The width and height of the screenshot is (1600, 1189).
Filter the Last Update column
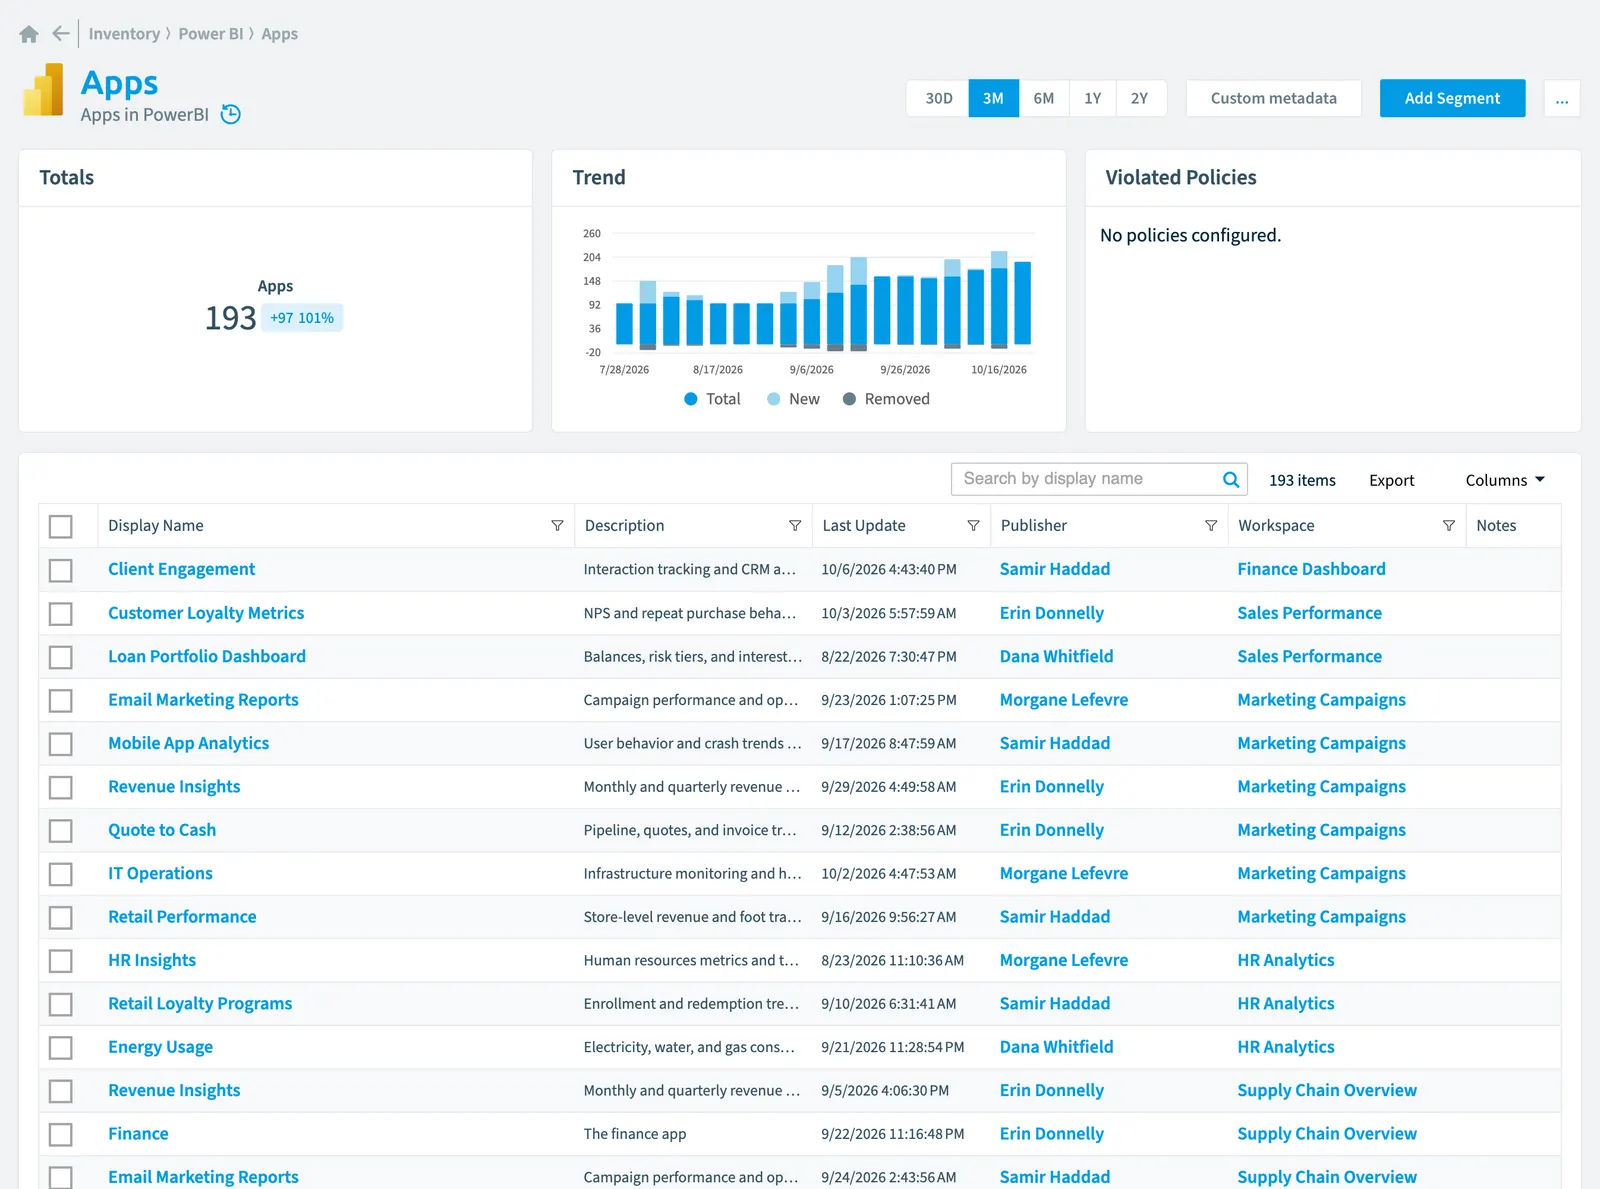(973, 526)
